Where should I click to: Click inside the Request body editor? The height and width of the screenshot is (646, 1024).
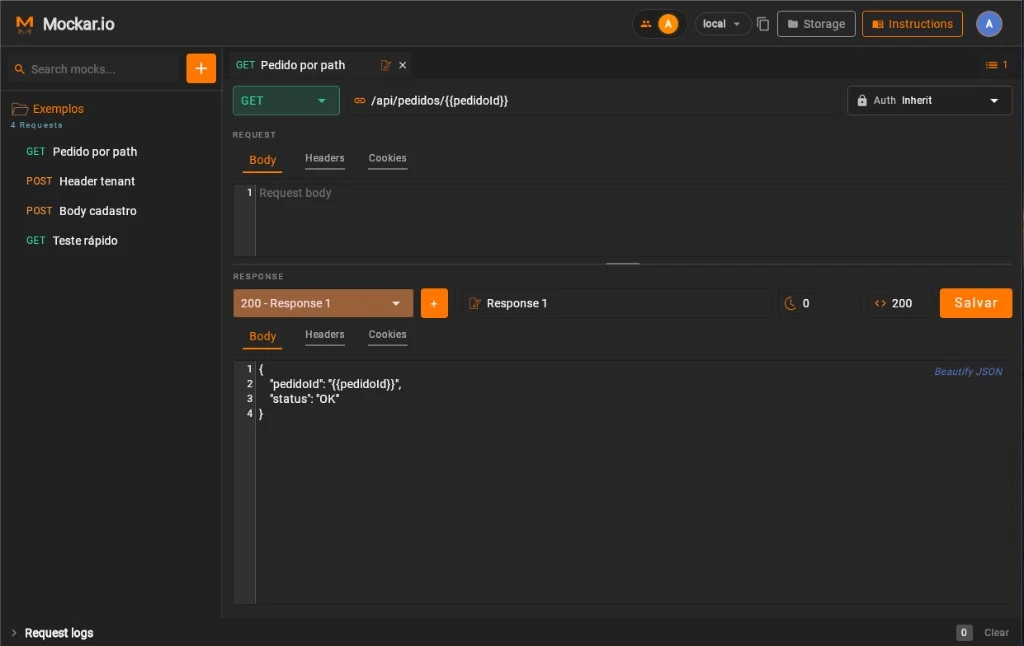(632, 221)
